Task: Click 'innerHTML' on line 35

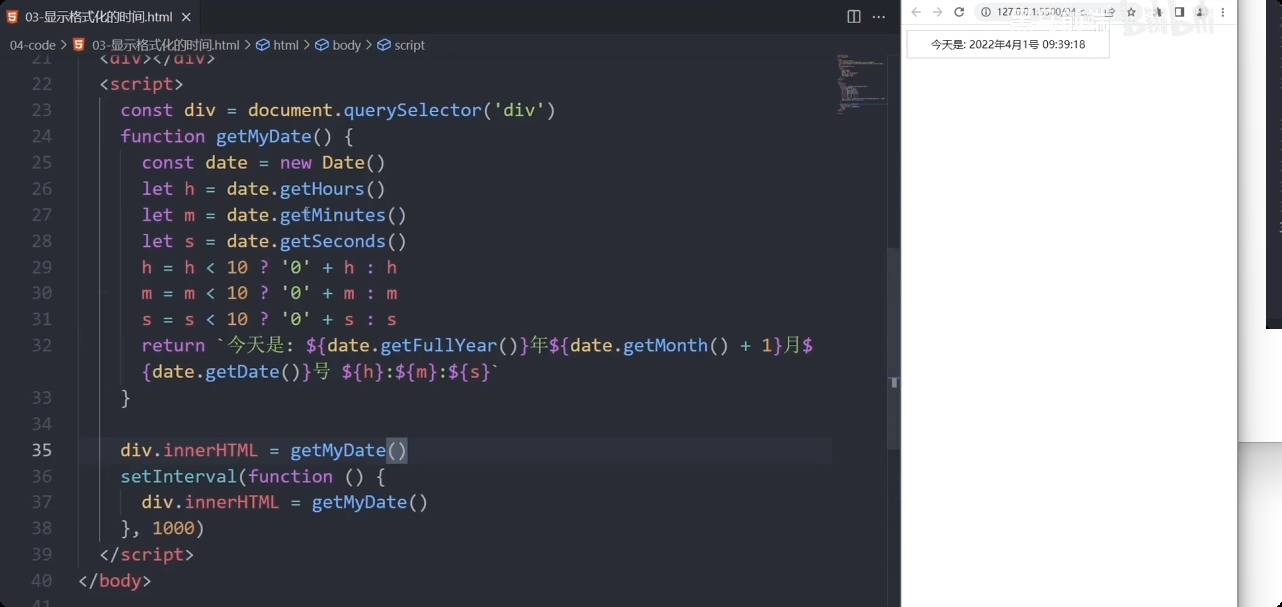Action: [211, 450]
